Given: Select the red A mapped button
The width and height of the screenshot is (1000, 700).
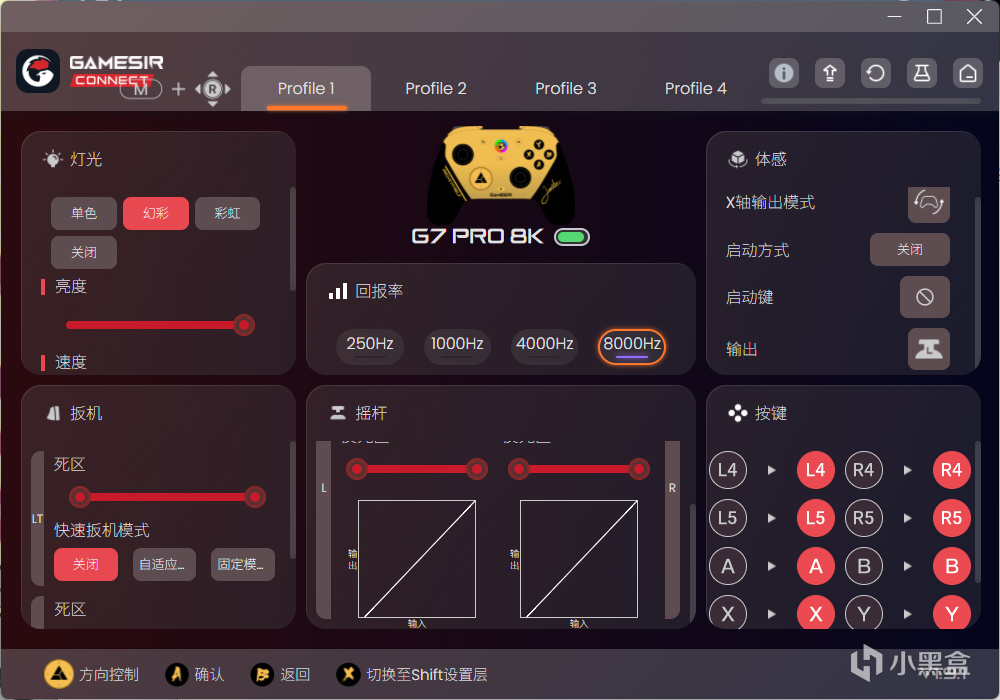Looking at the screenshot, I should (x=816, y=566).
